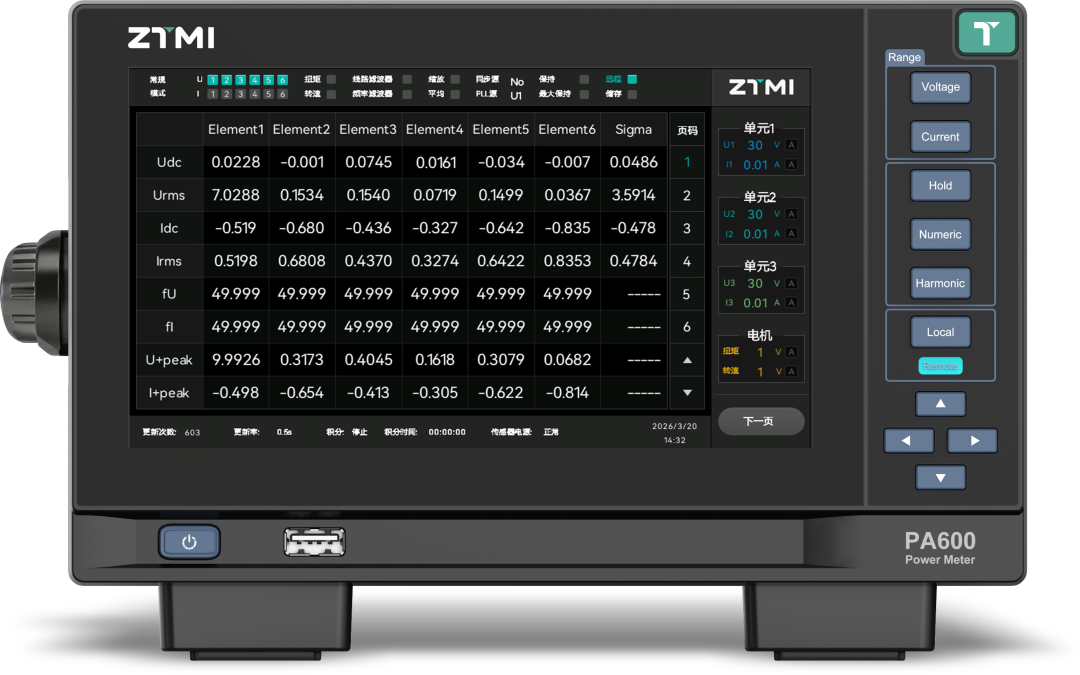Click the page-down triangle beside I+peak row
Viewport: 1080px width, 675px height.
[687, 393]
